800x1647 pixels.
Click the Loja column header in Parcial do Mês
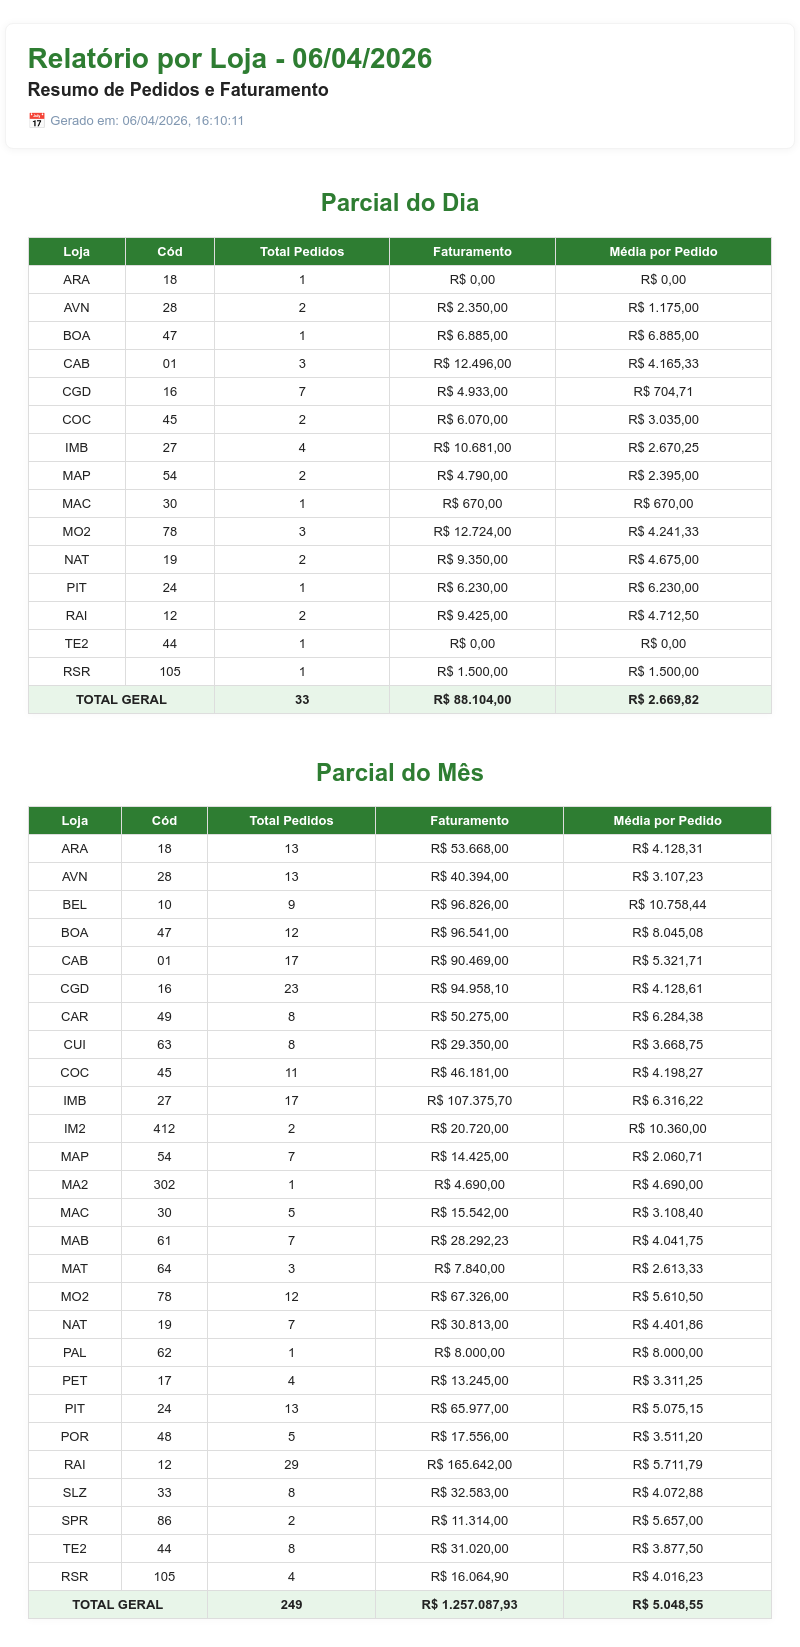(75, 821)
